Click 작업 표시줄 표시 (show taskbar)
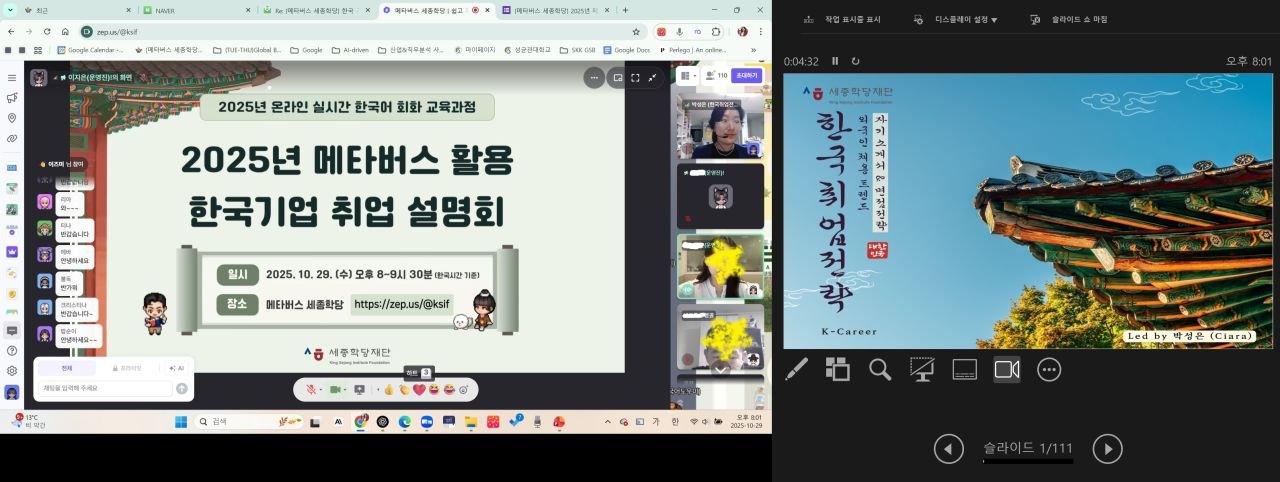Image resolution: width=1280 pixels, height=482 pixels. point(840,19)
